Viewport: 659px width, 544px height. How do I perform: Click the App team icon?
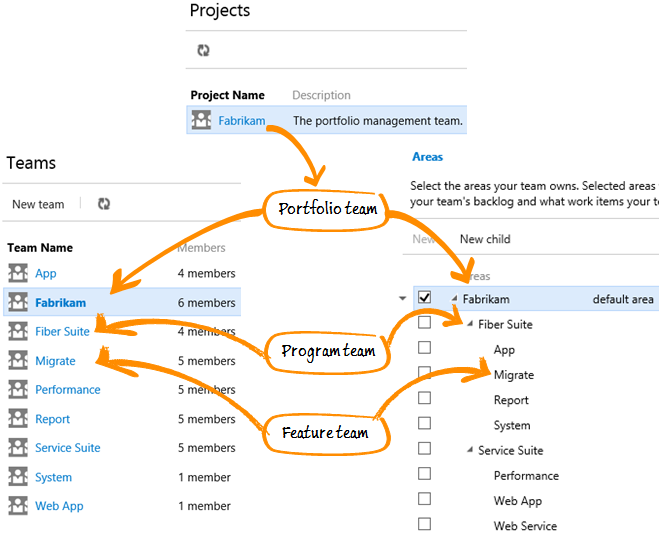tap(17, 273)
